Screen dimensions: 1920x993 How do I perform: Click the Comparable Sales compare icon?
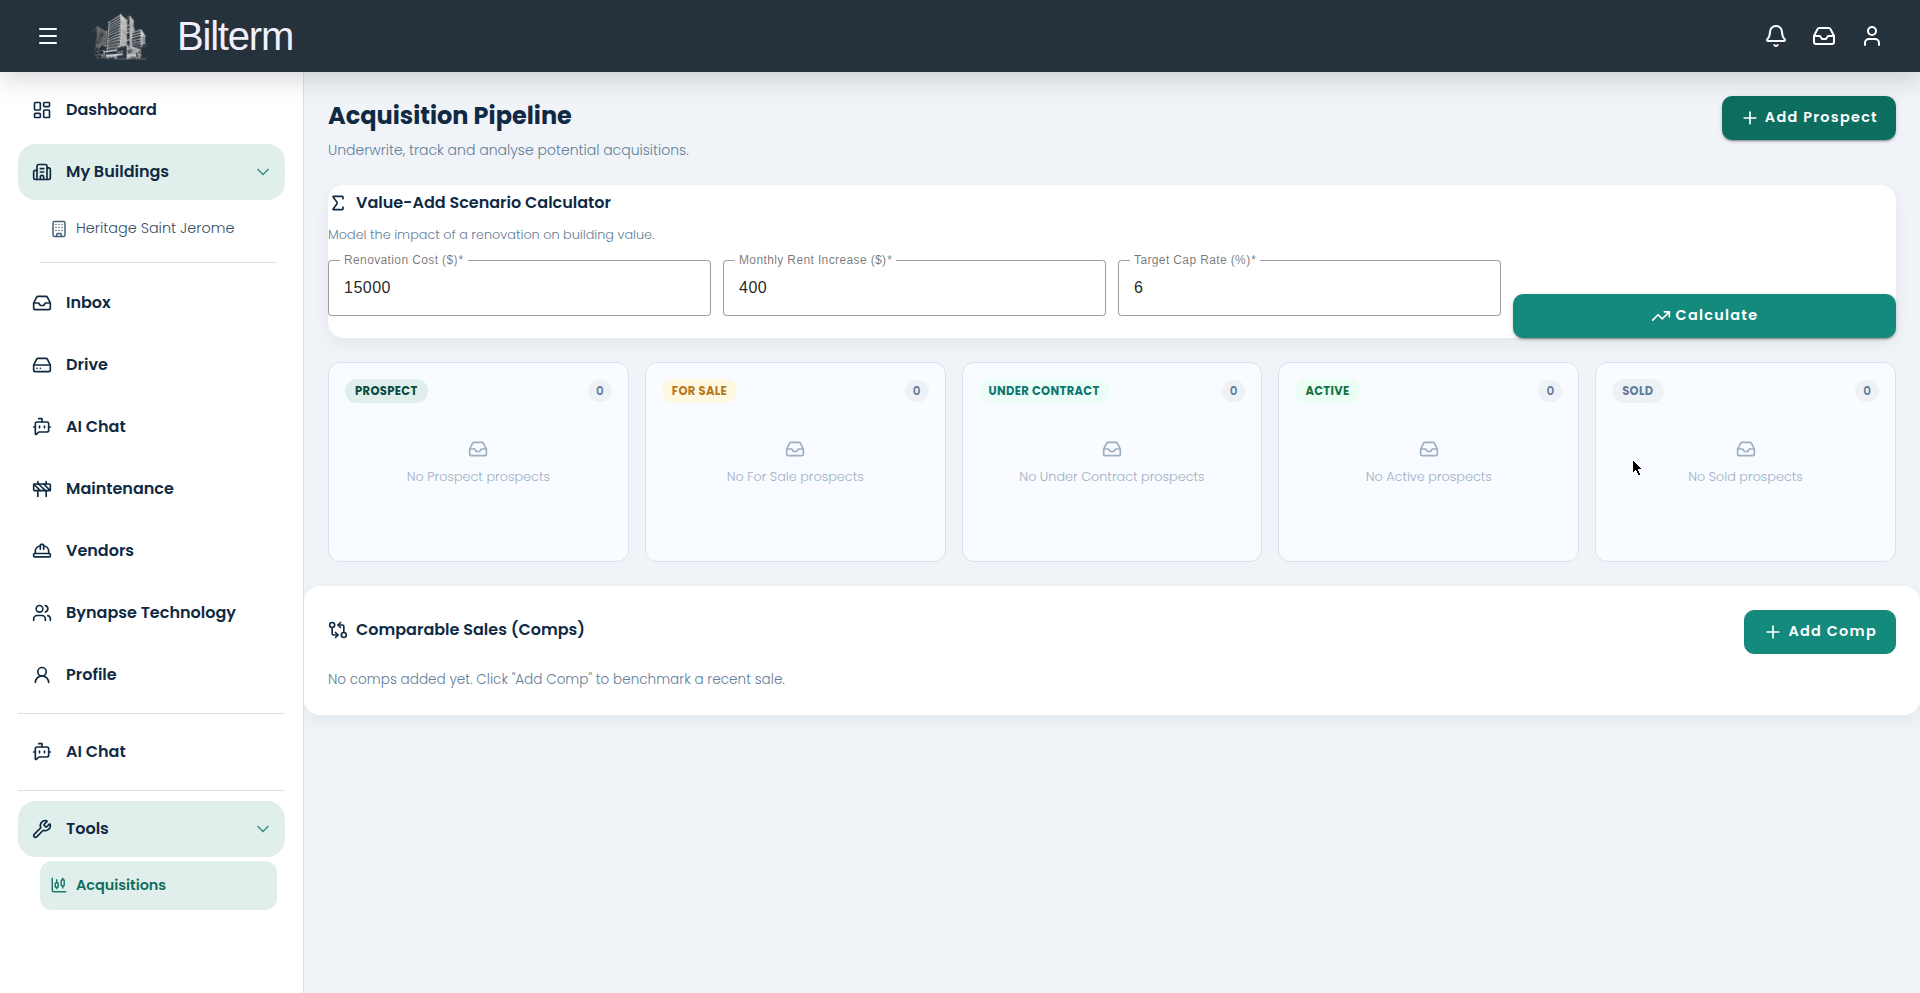click(x=338, y=630)
